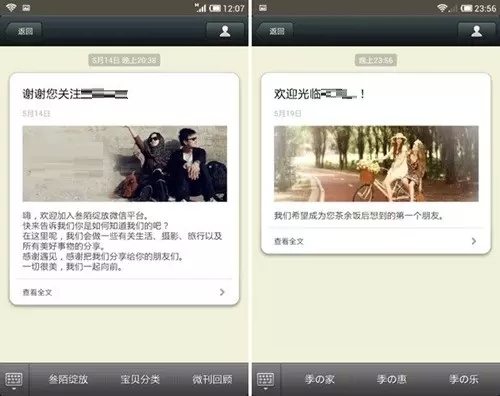Image resolution: width=500 pixels, height=396 pixels.
Task: Tap the 12:07 clock
Action: pos(234,8)
